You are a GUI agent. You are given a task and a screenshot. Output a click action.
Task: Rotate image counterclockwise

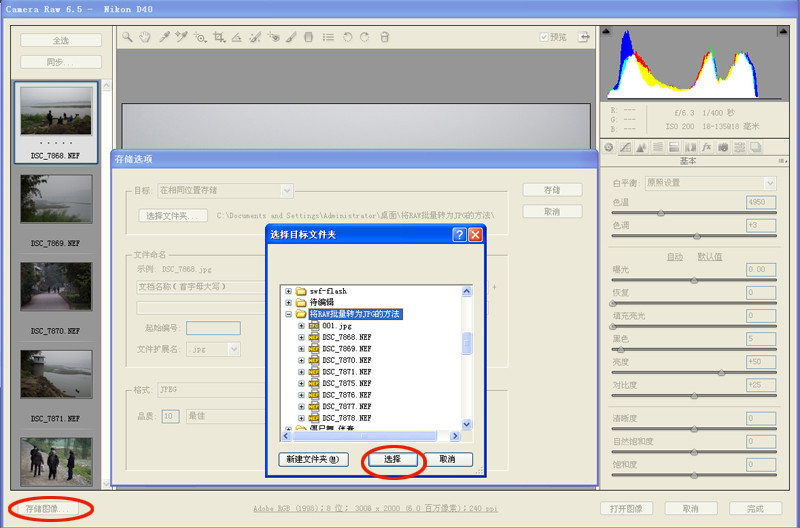click(347, 37)
